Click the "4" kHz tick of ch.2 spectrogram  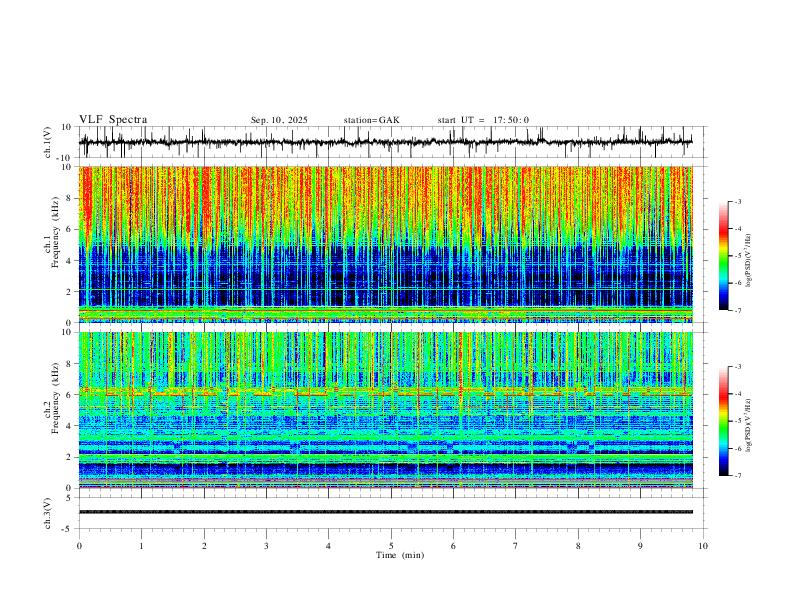[70, 426]
